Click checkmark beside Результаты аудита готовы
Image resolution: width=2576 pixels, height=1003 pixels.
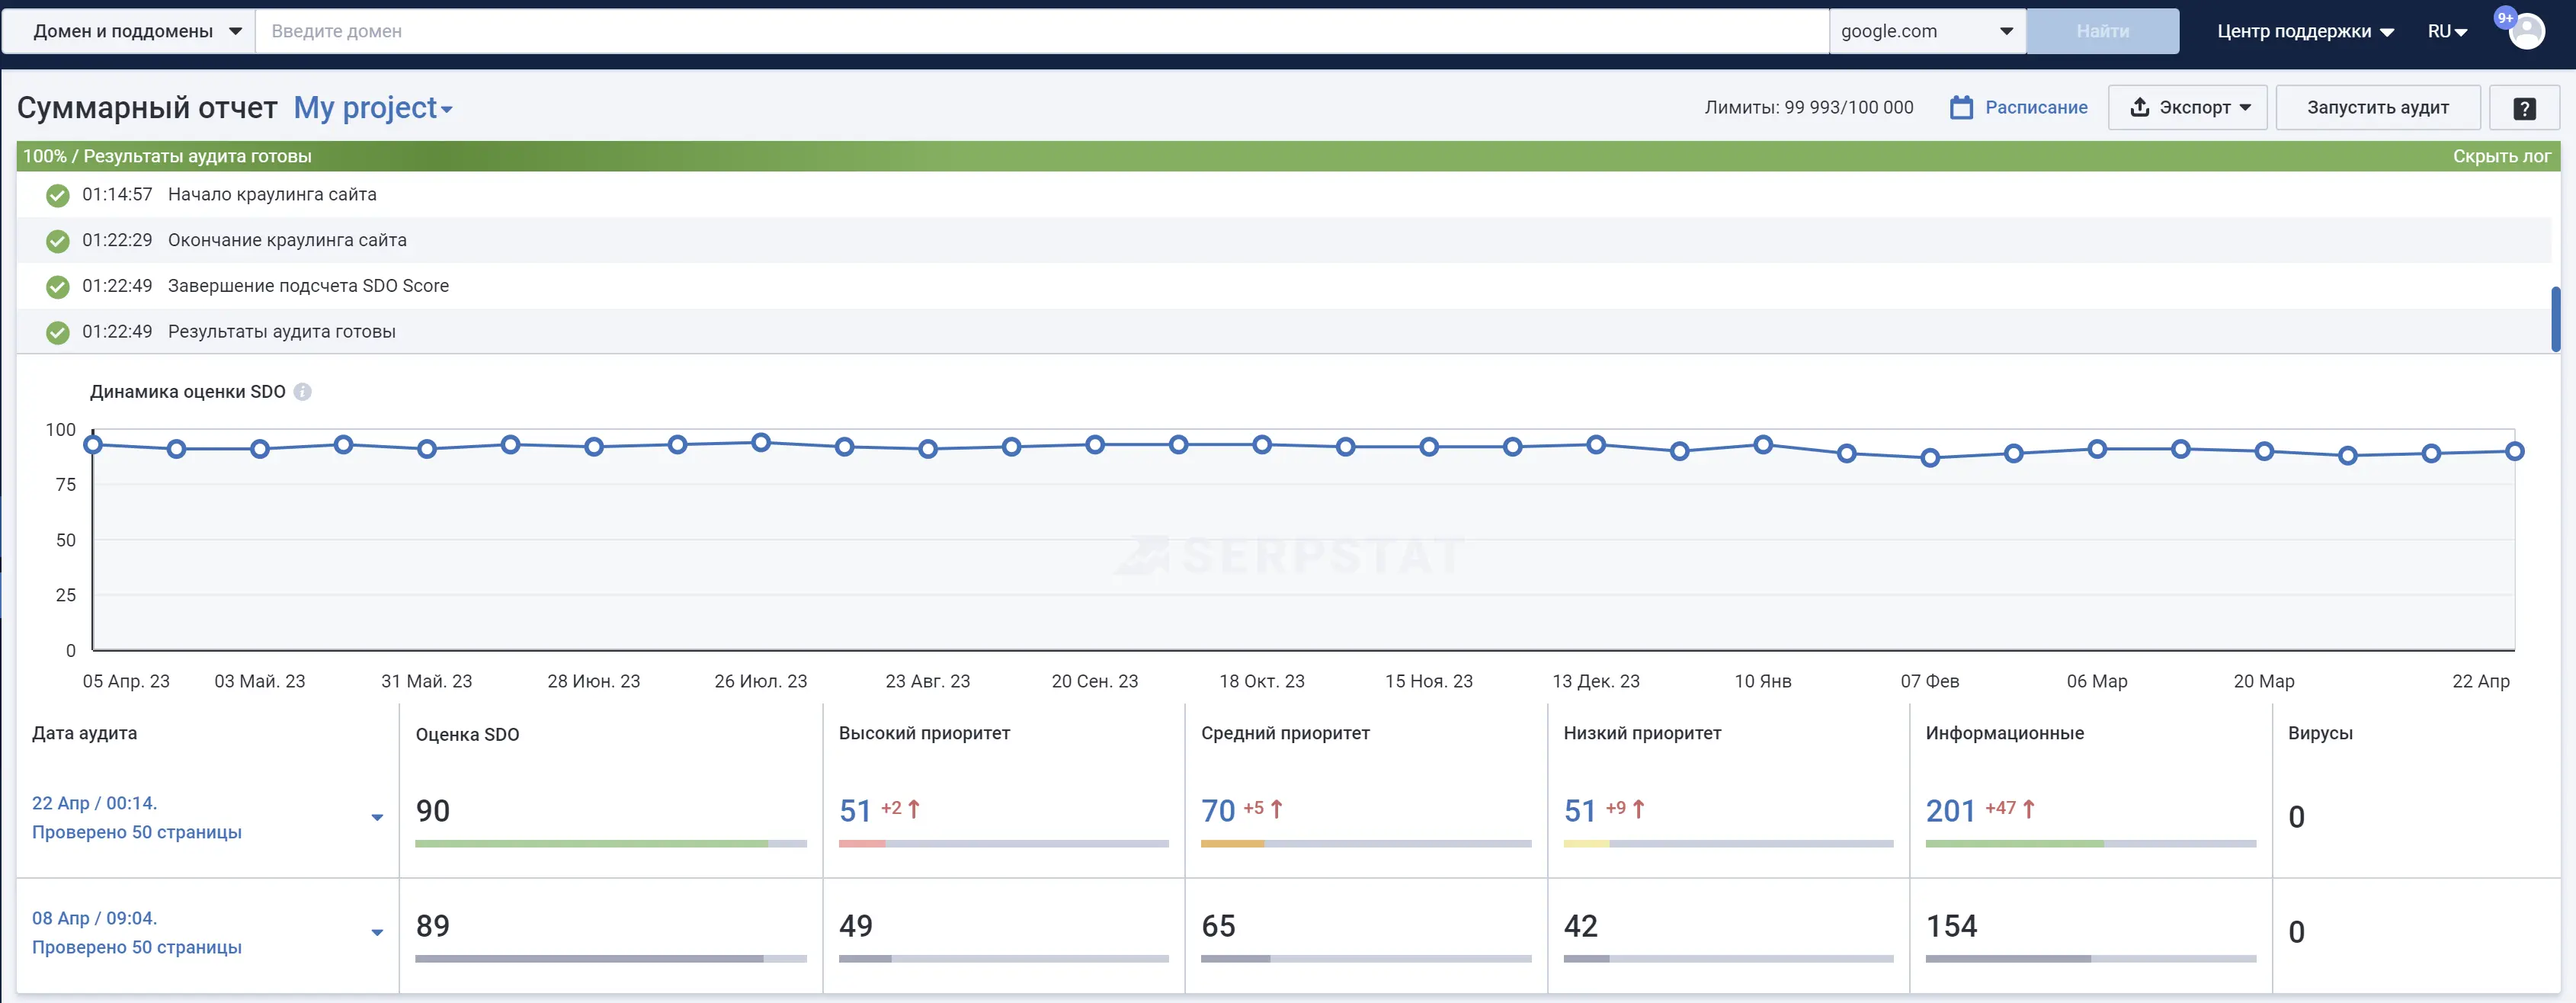[x=58, y=332]
